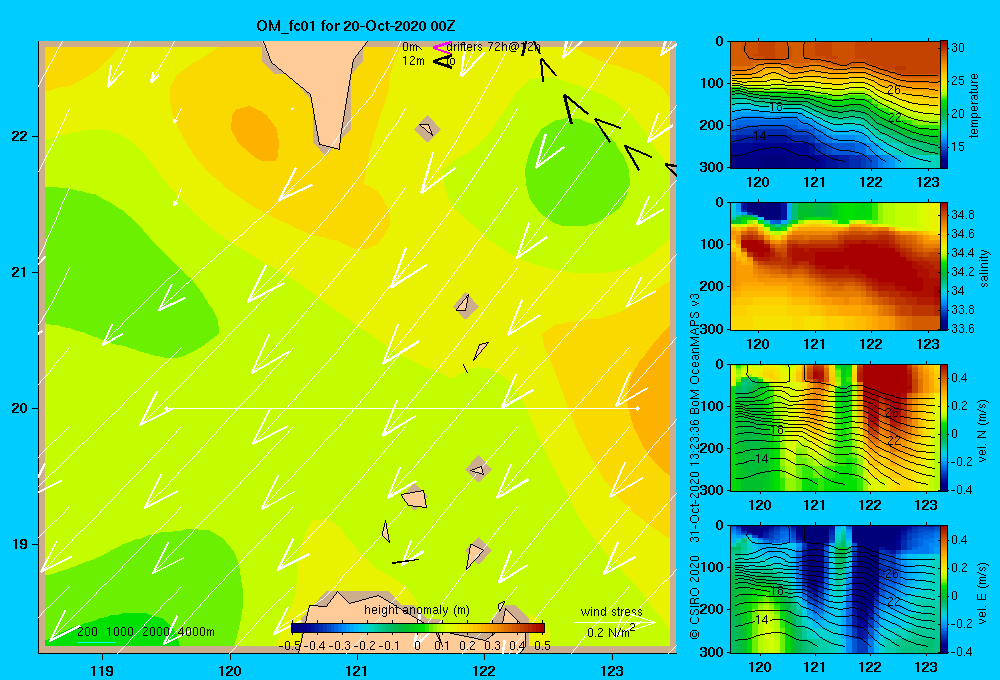Click the '33.6' tick on salinity color bar
Viewport: 1000px width, 680px height.
tap(962, 329)
